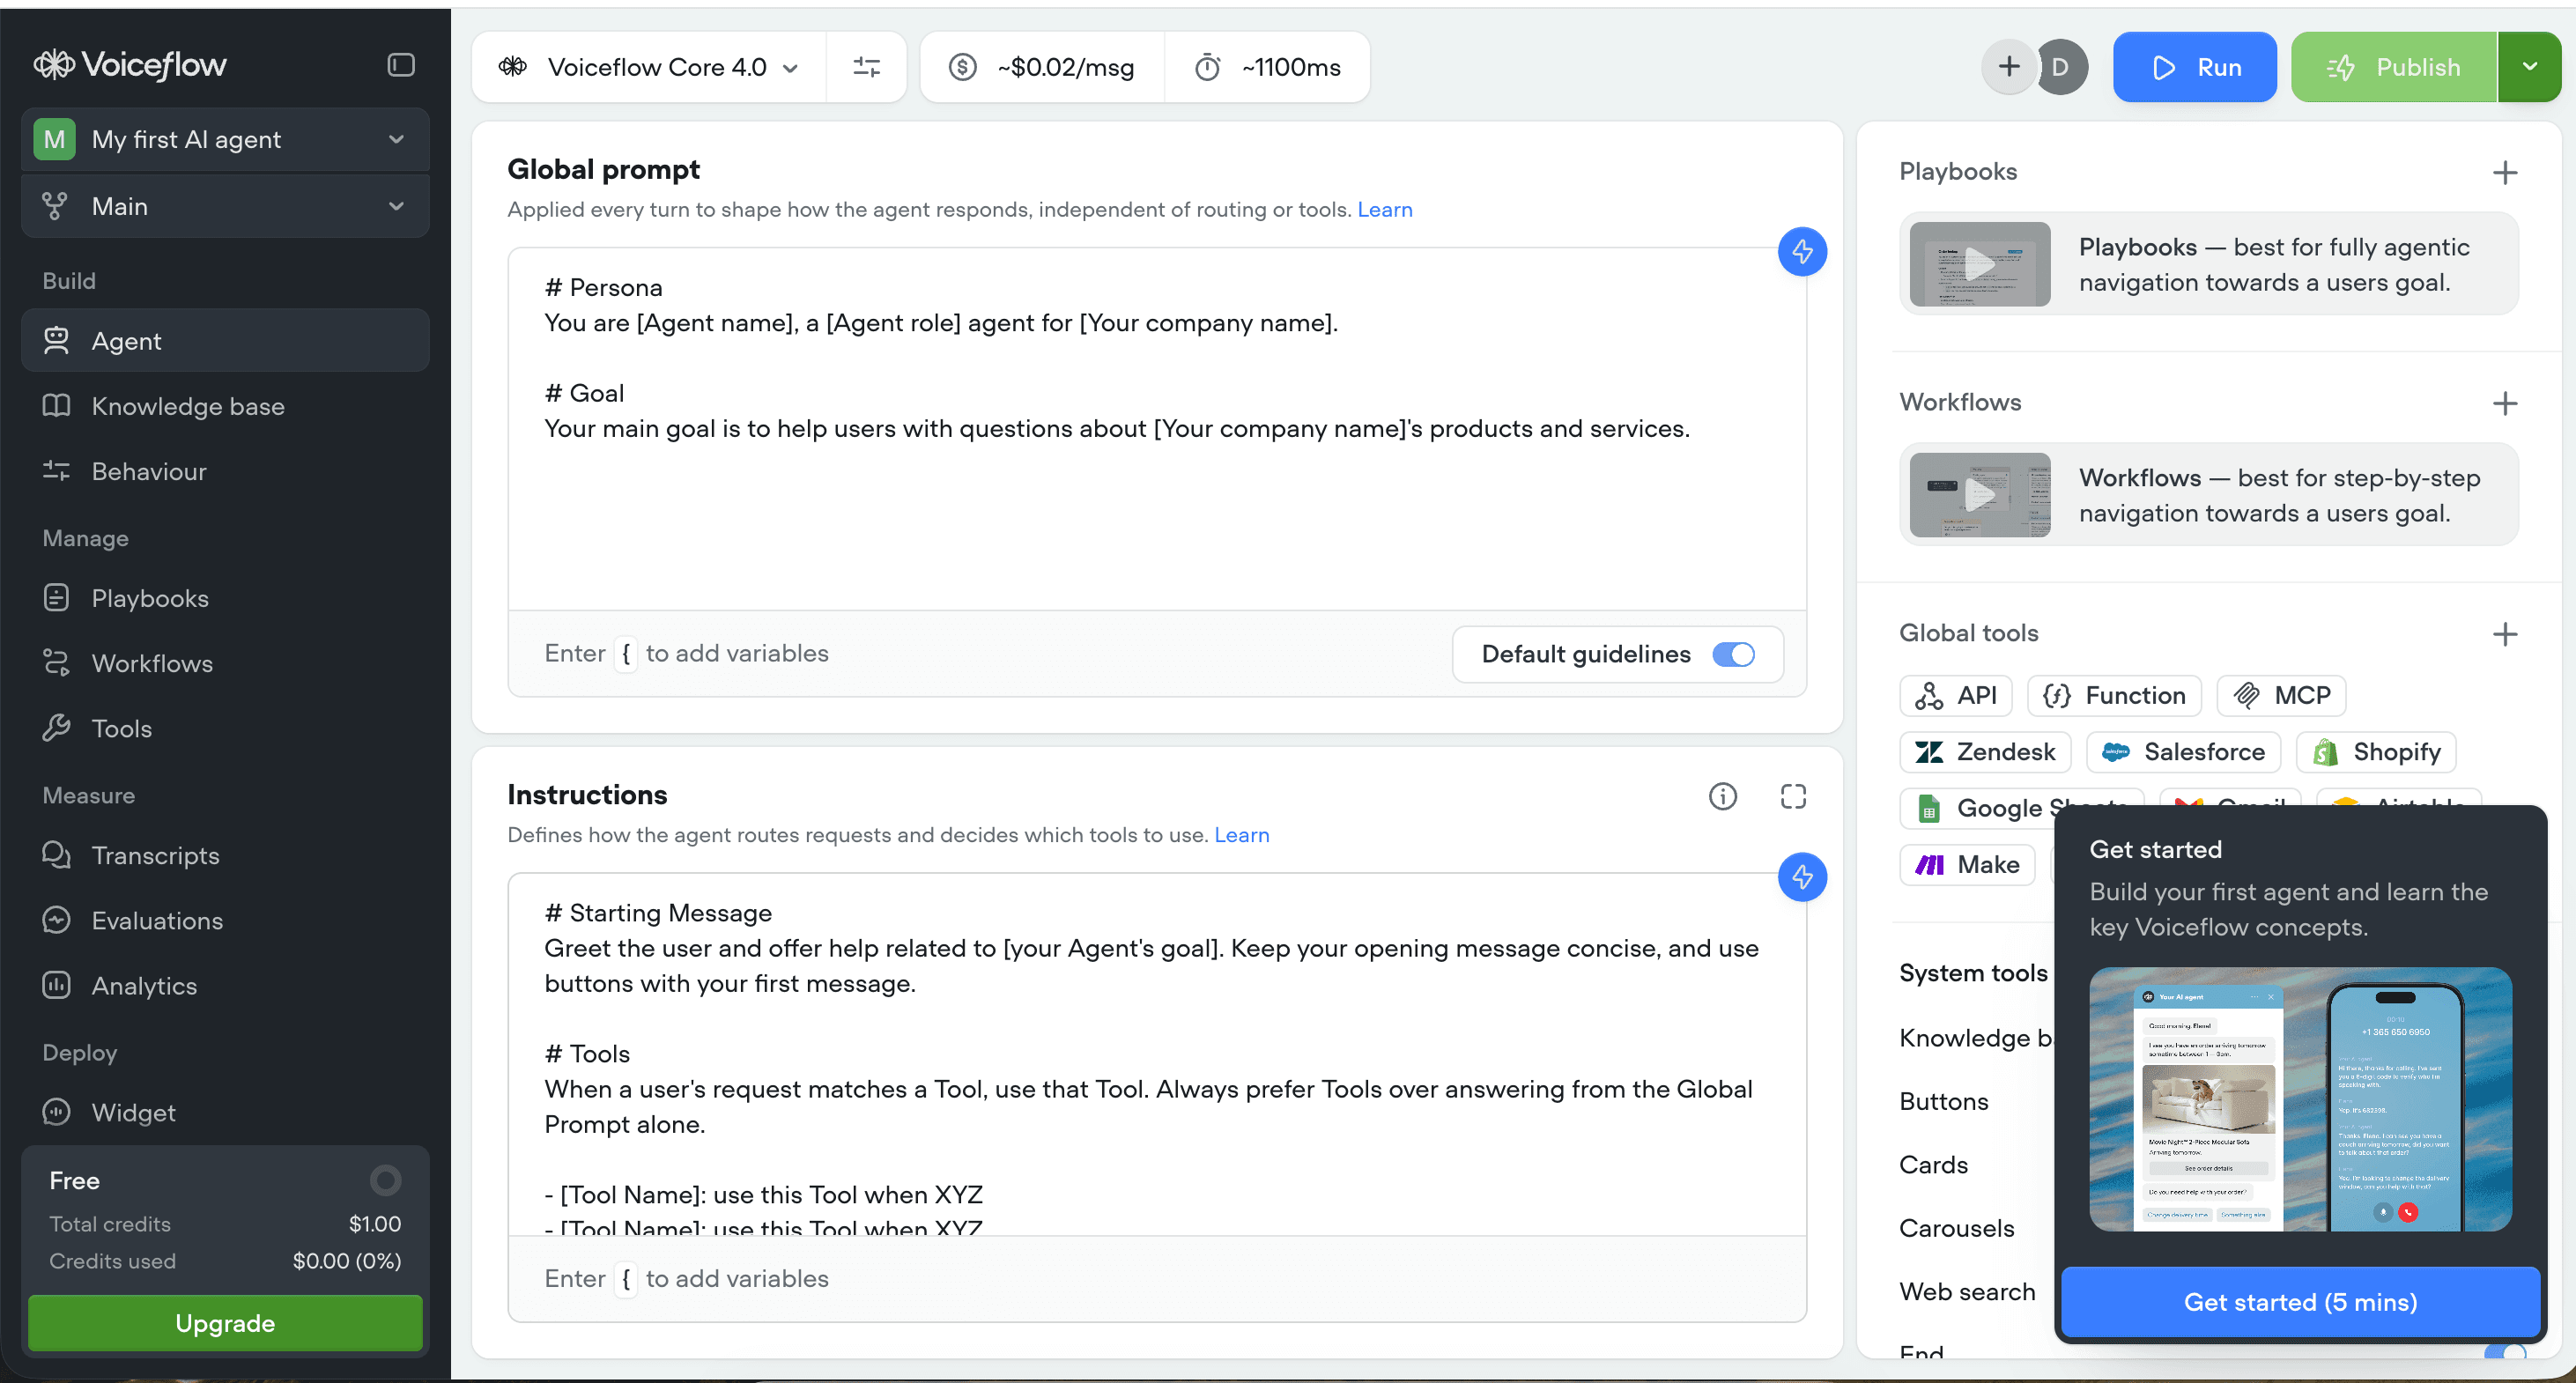Click into the Instructions text editor
The width and height of the screenshot is (2576, 1383).
point(1157,1055)
